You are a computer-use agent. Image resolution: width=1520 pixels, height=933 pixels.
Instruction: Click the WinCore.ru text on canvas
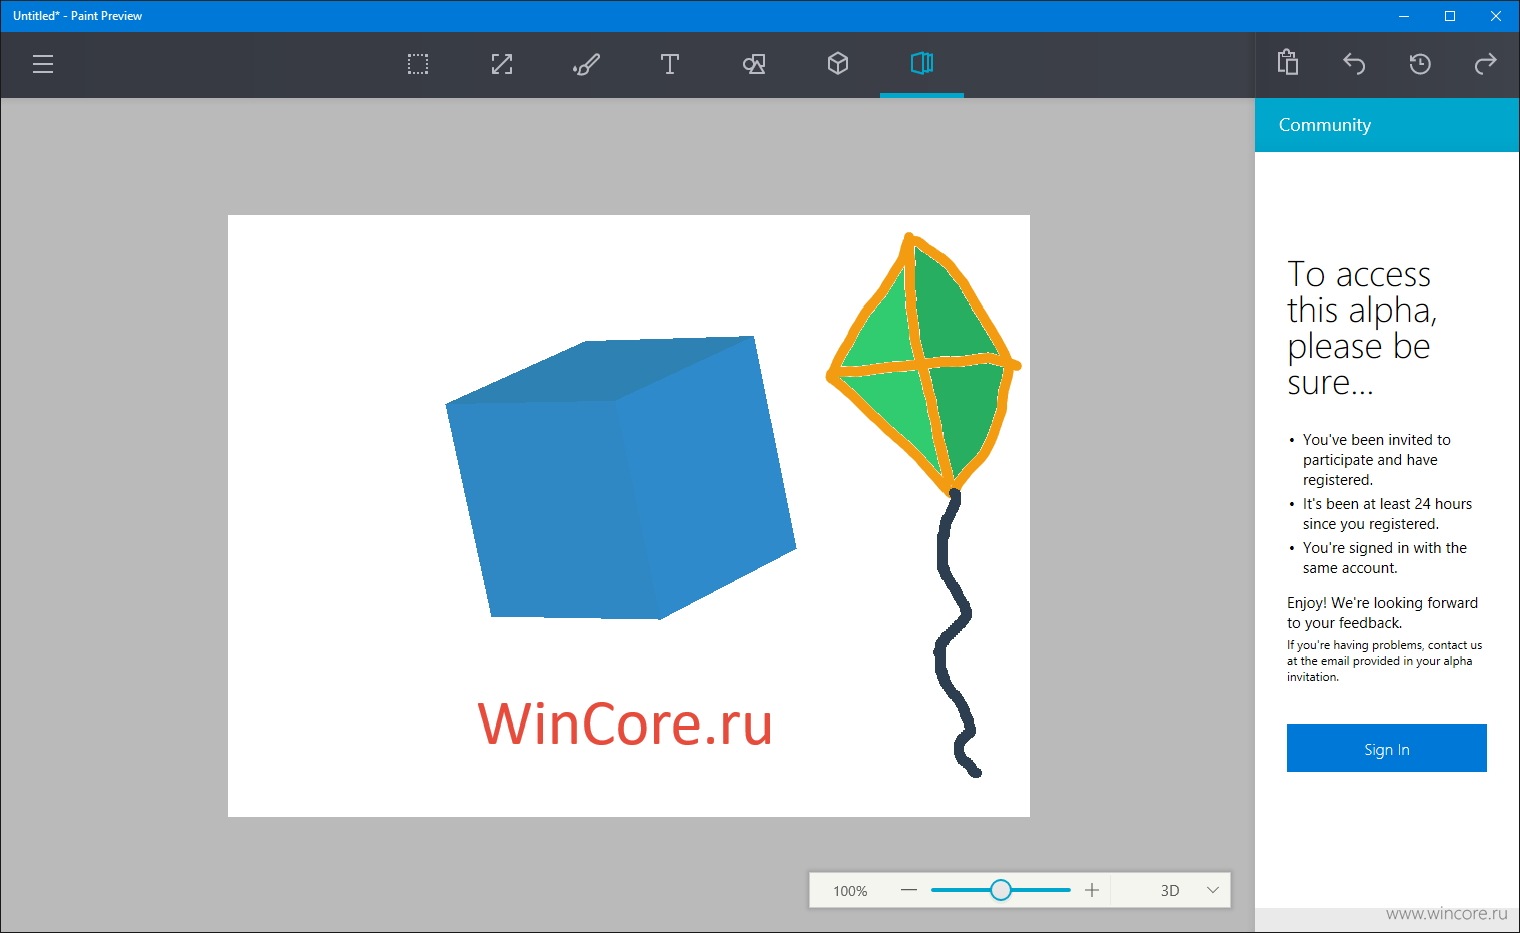coord(625,724)
